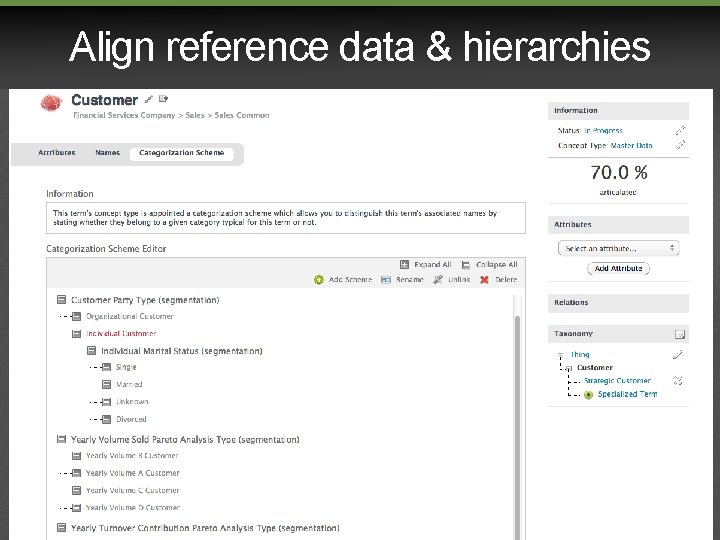The width and height of the screenshot is (720, 540).
Task: Click the export icon beside Customer title
Action: (163, 99)
